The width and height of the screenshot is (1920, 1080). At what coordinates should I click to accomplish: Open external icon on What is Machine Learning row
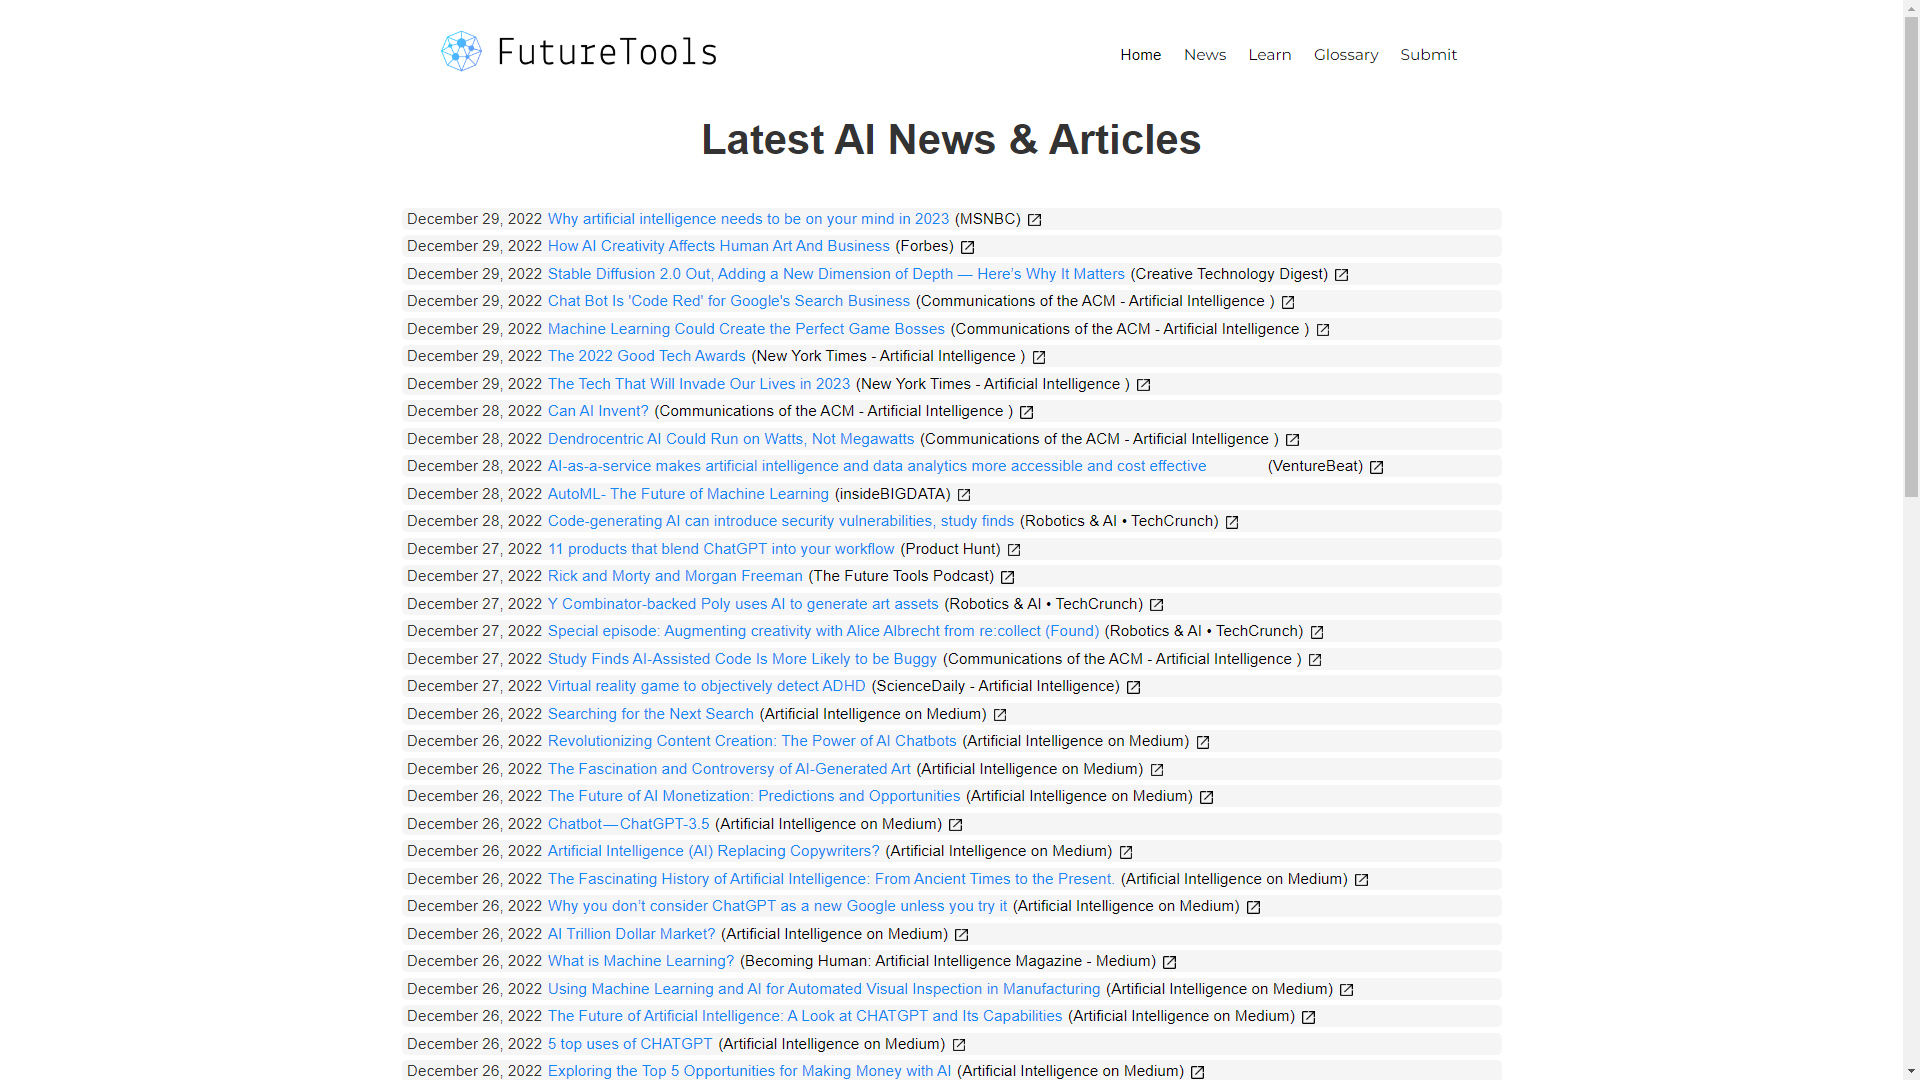pyautogui.click(x=1170, y=962)
